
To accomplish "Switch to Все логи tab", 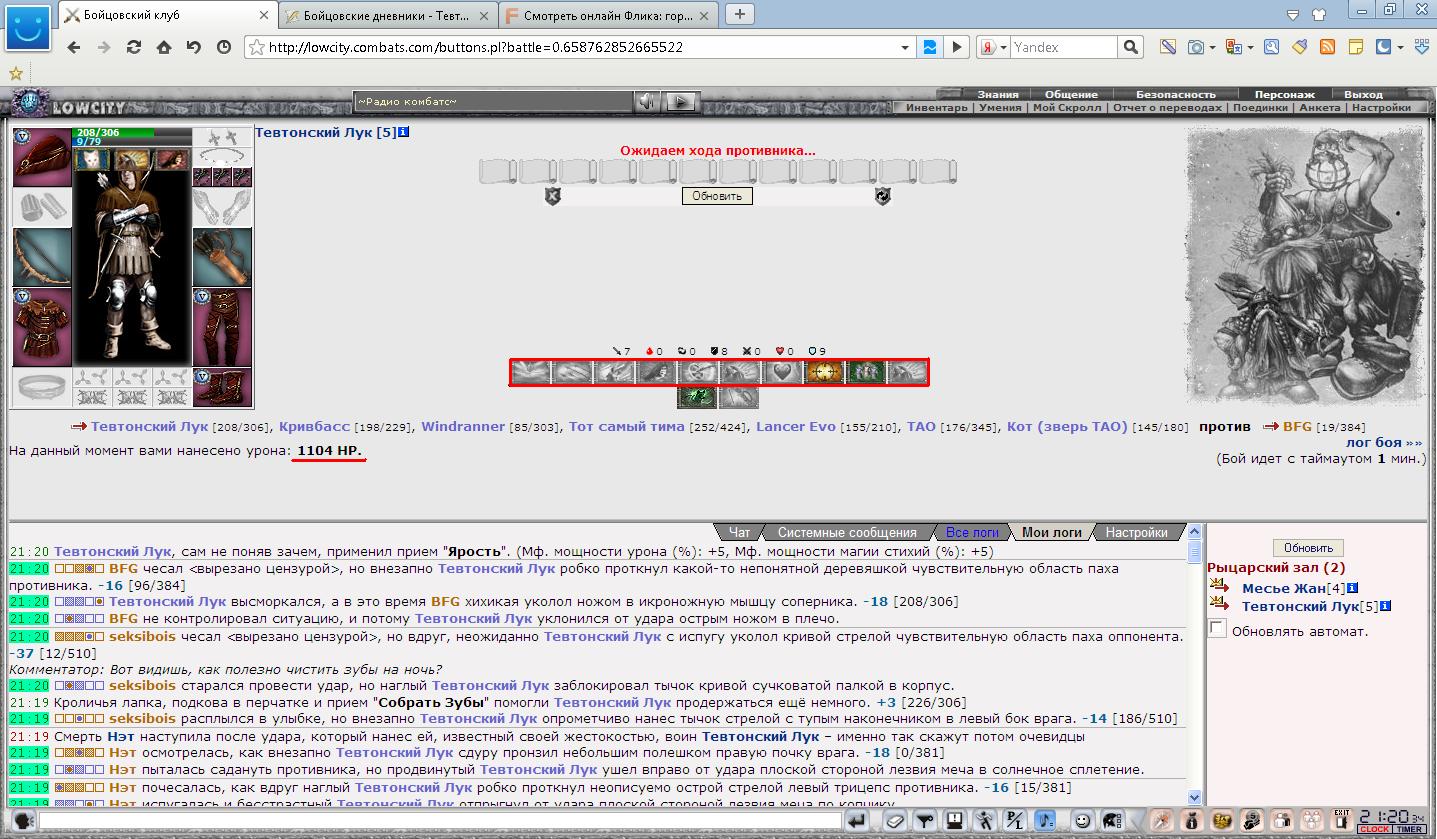I will coord(972,532).
